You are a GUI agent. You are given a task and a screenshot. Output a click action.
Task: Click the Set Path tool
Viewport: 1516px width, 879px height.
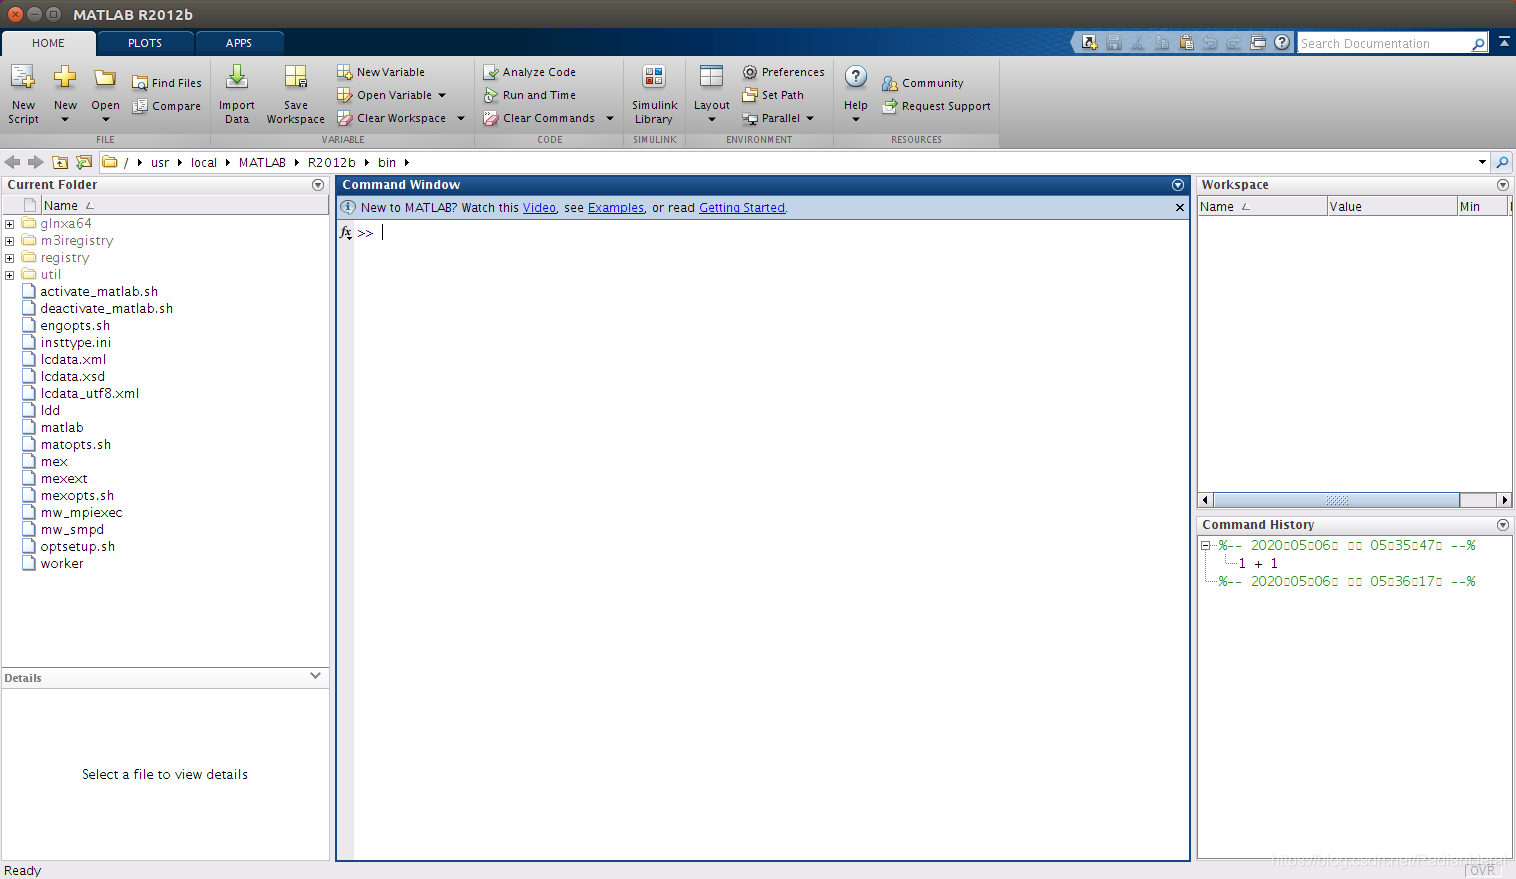coord(773,95)
